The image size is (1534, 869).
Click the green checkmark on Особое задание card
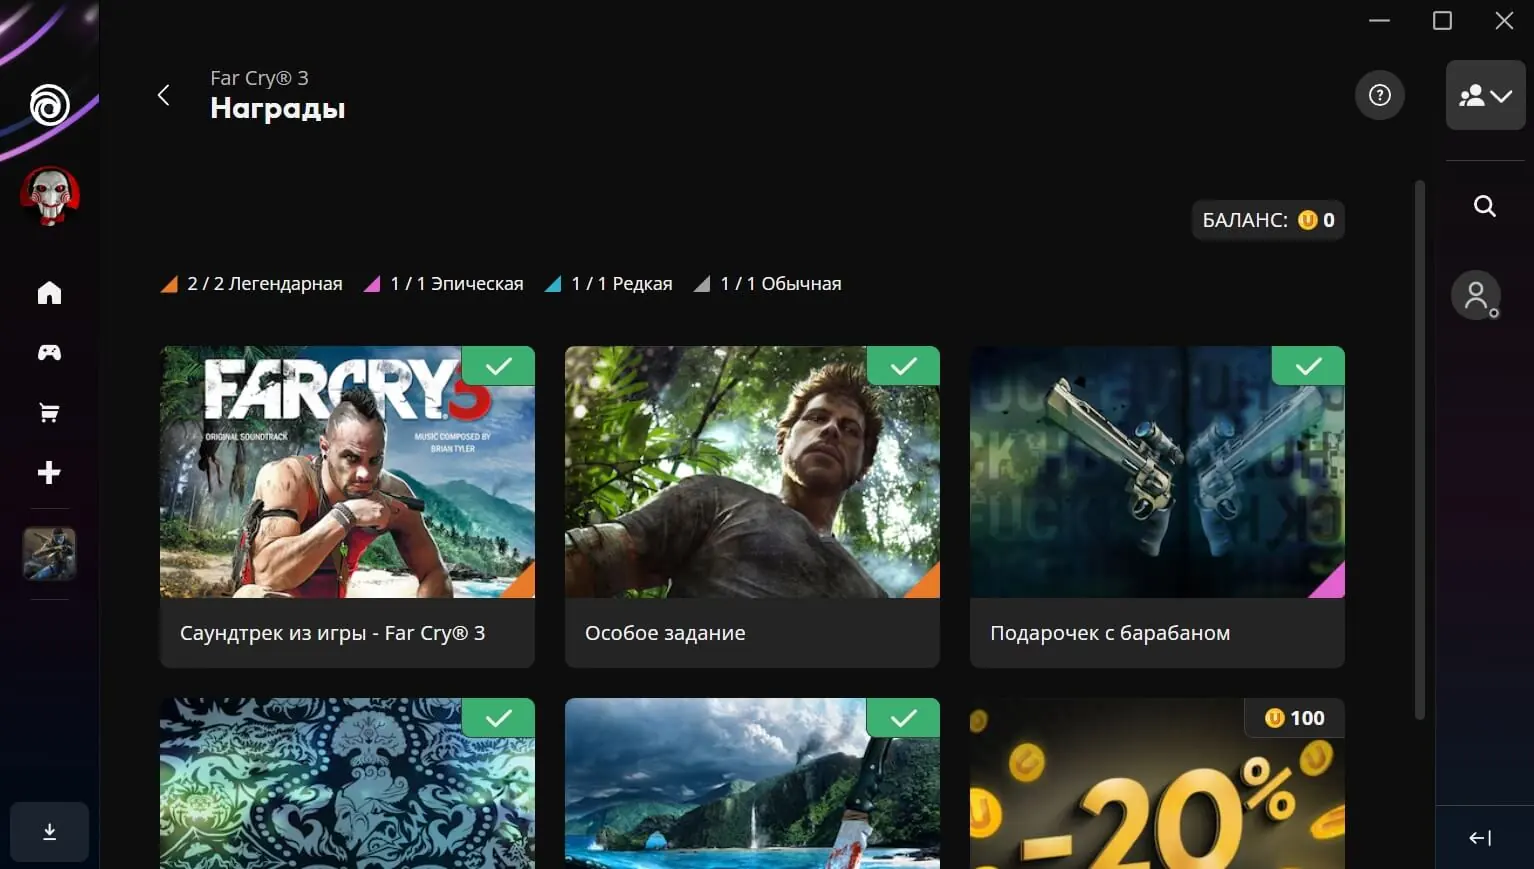903,366
